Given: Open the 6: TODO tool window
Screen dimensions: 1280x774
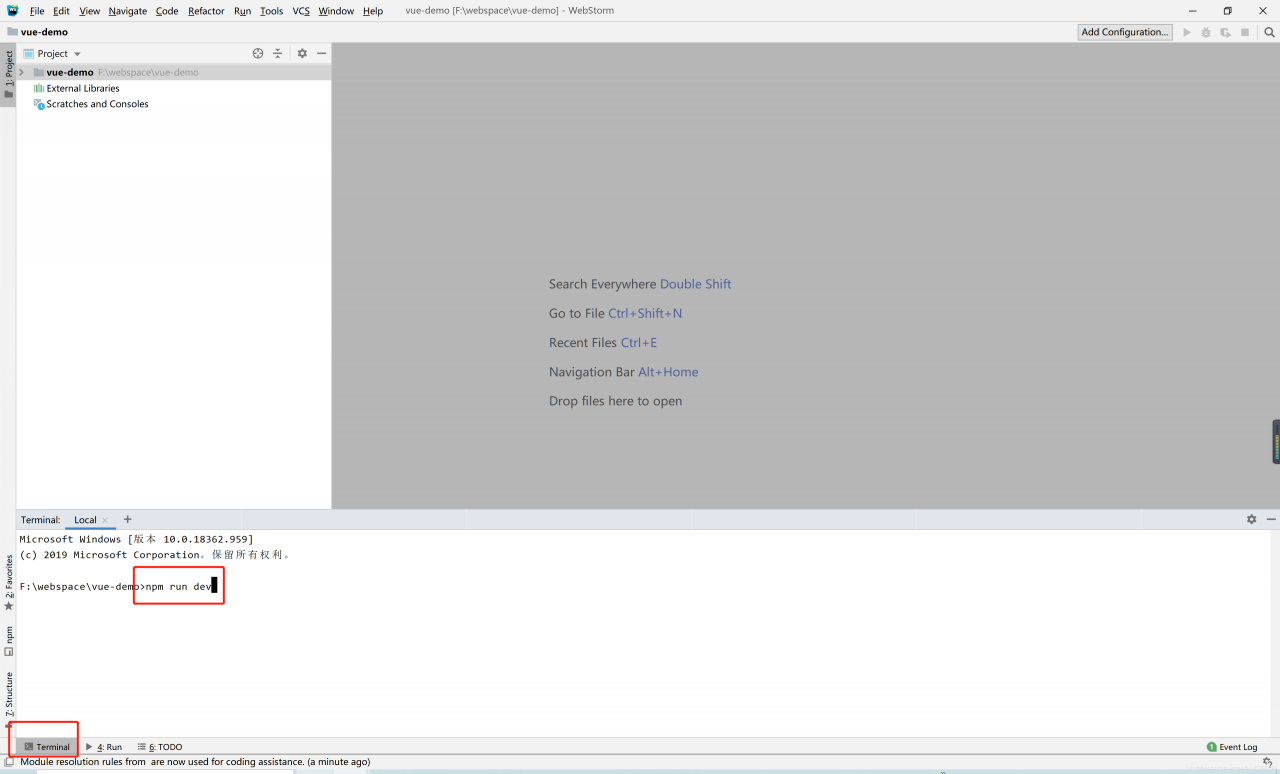Looking at the screenshot, I should click(160, 747).
